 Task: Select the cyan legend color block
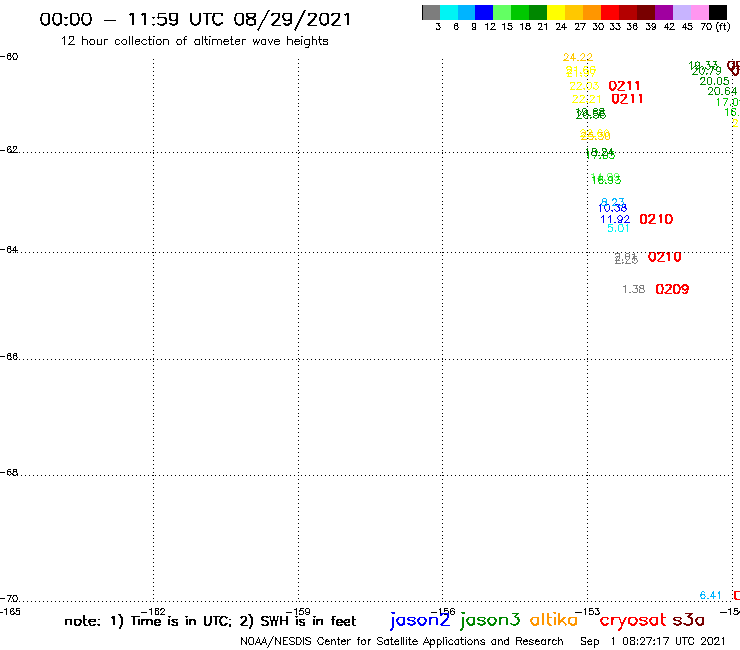(449, 12)
